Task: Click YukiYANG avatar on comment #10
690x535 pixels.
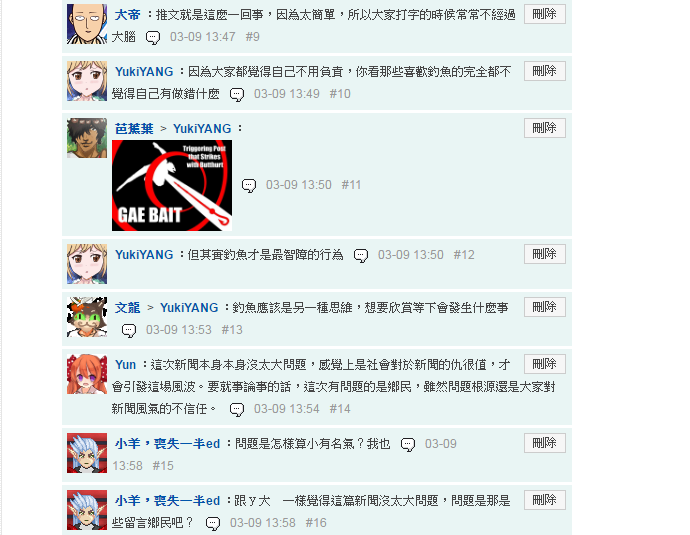Action: (x=87, y=81)
